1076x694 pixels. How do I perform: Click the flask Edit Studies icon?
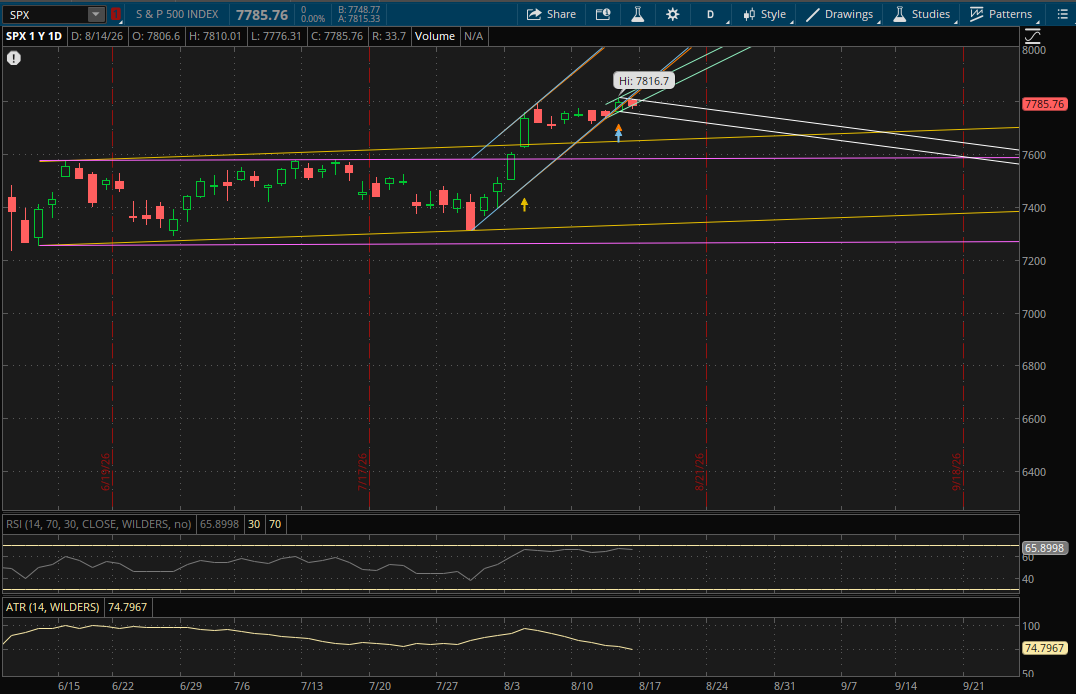pos(638,14)
